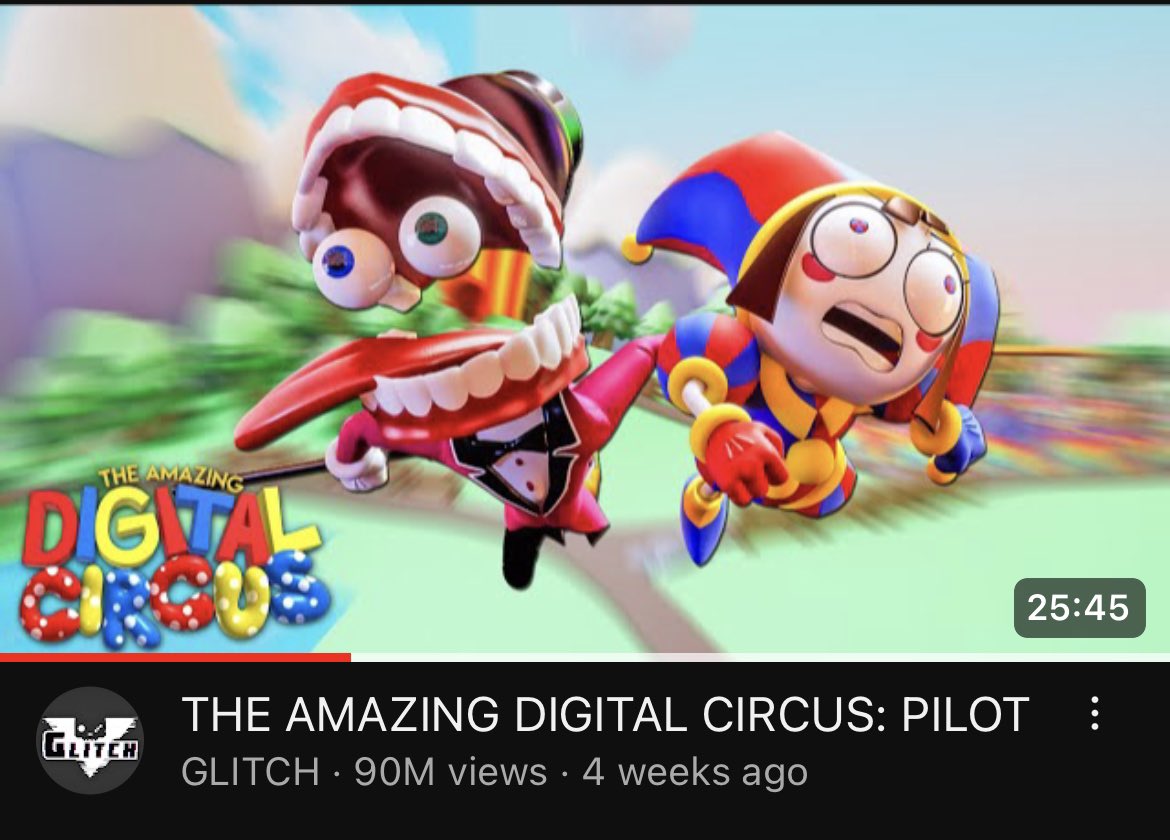Open the GLITCH channel avatar
The image size is (1170, 840).
[x=90, y=740]
